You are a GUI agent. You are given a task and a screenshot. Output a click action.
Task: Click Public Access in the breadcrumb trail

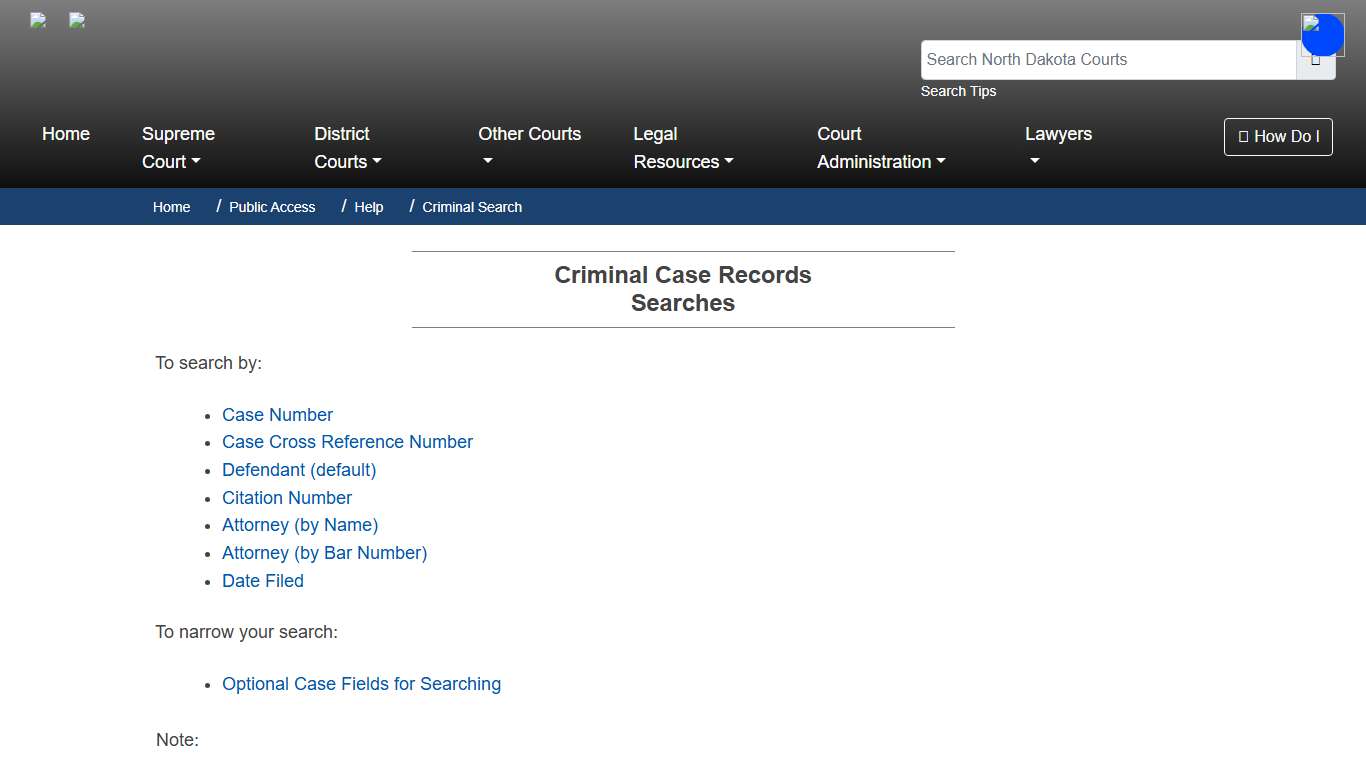(272, 207)
